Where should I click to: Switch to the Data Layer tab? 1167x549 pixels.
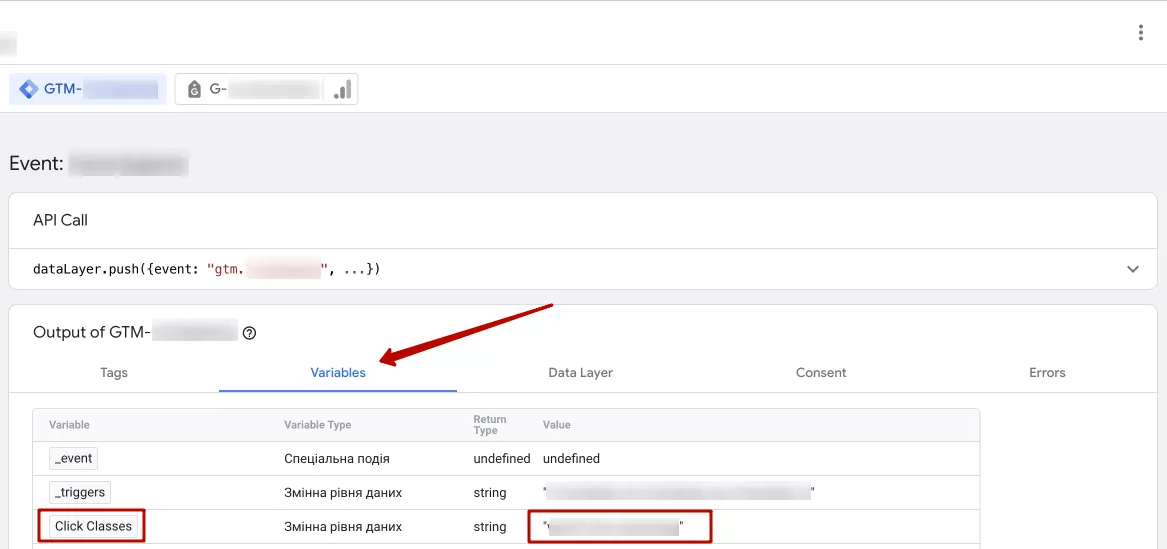pos(581,373)
